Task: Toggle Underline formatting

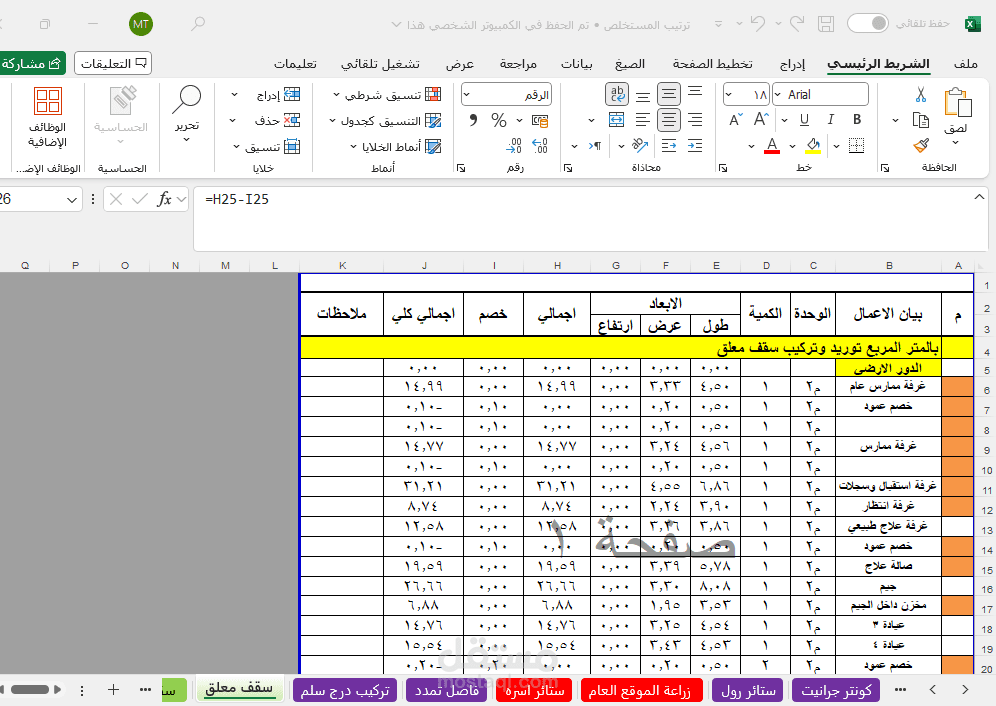Action: [x=804, y=119]
